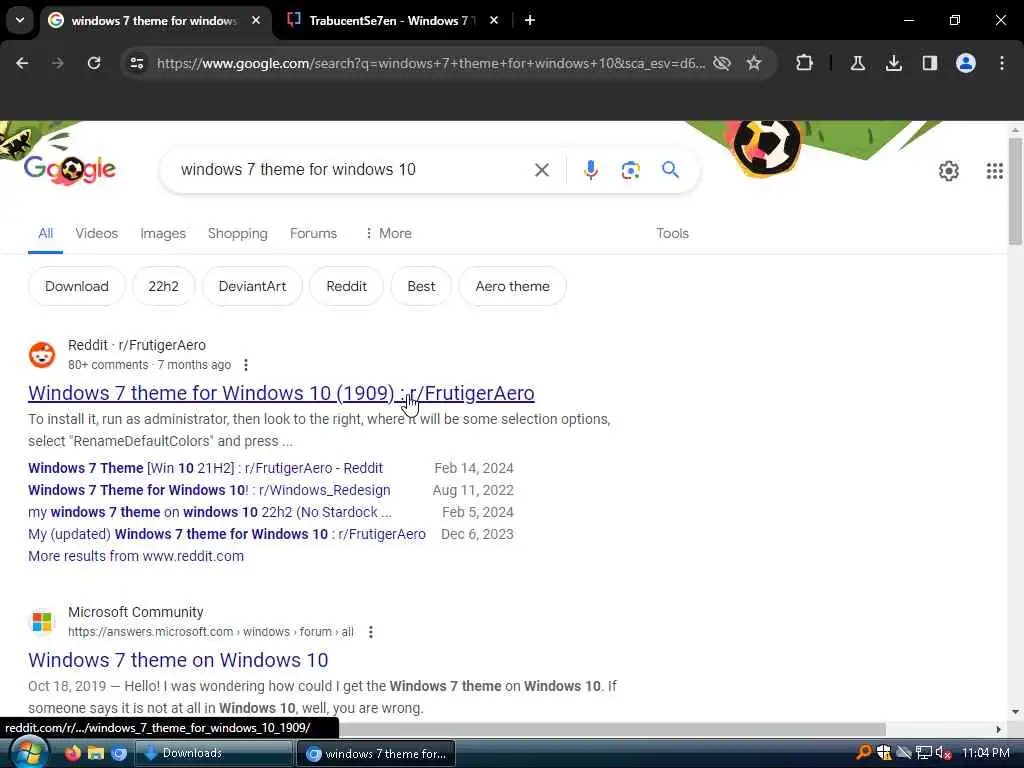The width and height of the screenshot is (1024, 768).
Task: Close the Google search tab
Action: (x=256, y=20)
